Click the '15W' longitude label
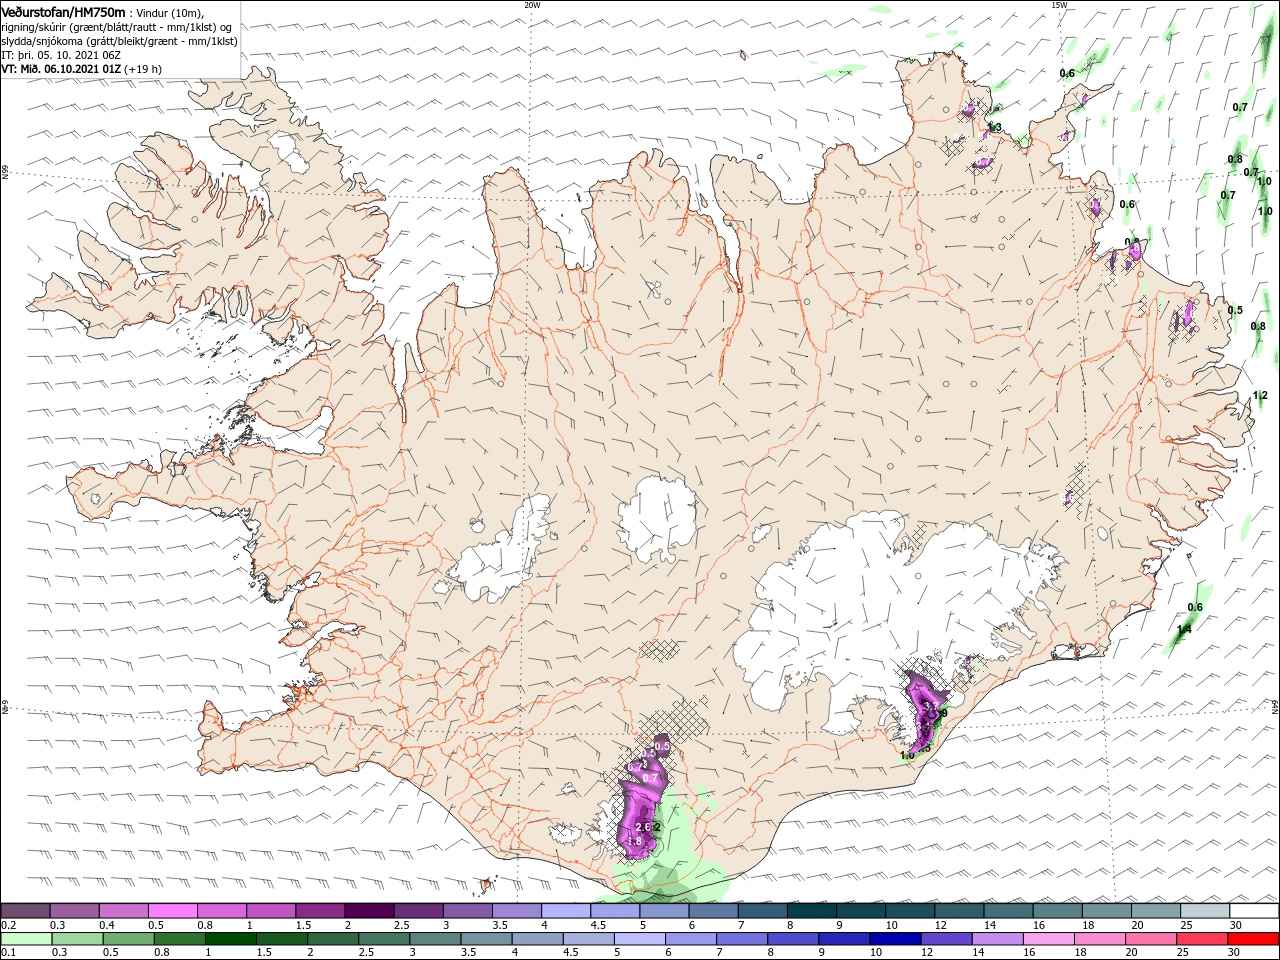This screenshot has height=960, width=1280. 1059,5
